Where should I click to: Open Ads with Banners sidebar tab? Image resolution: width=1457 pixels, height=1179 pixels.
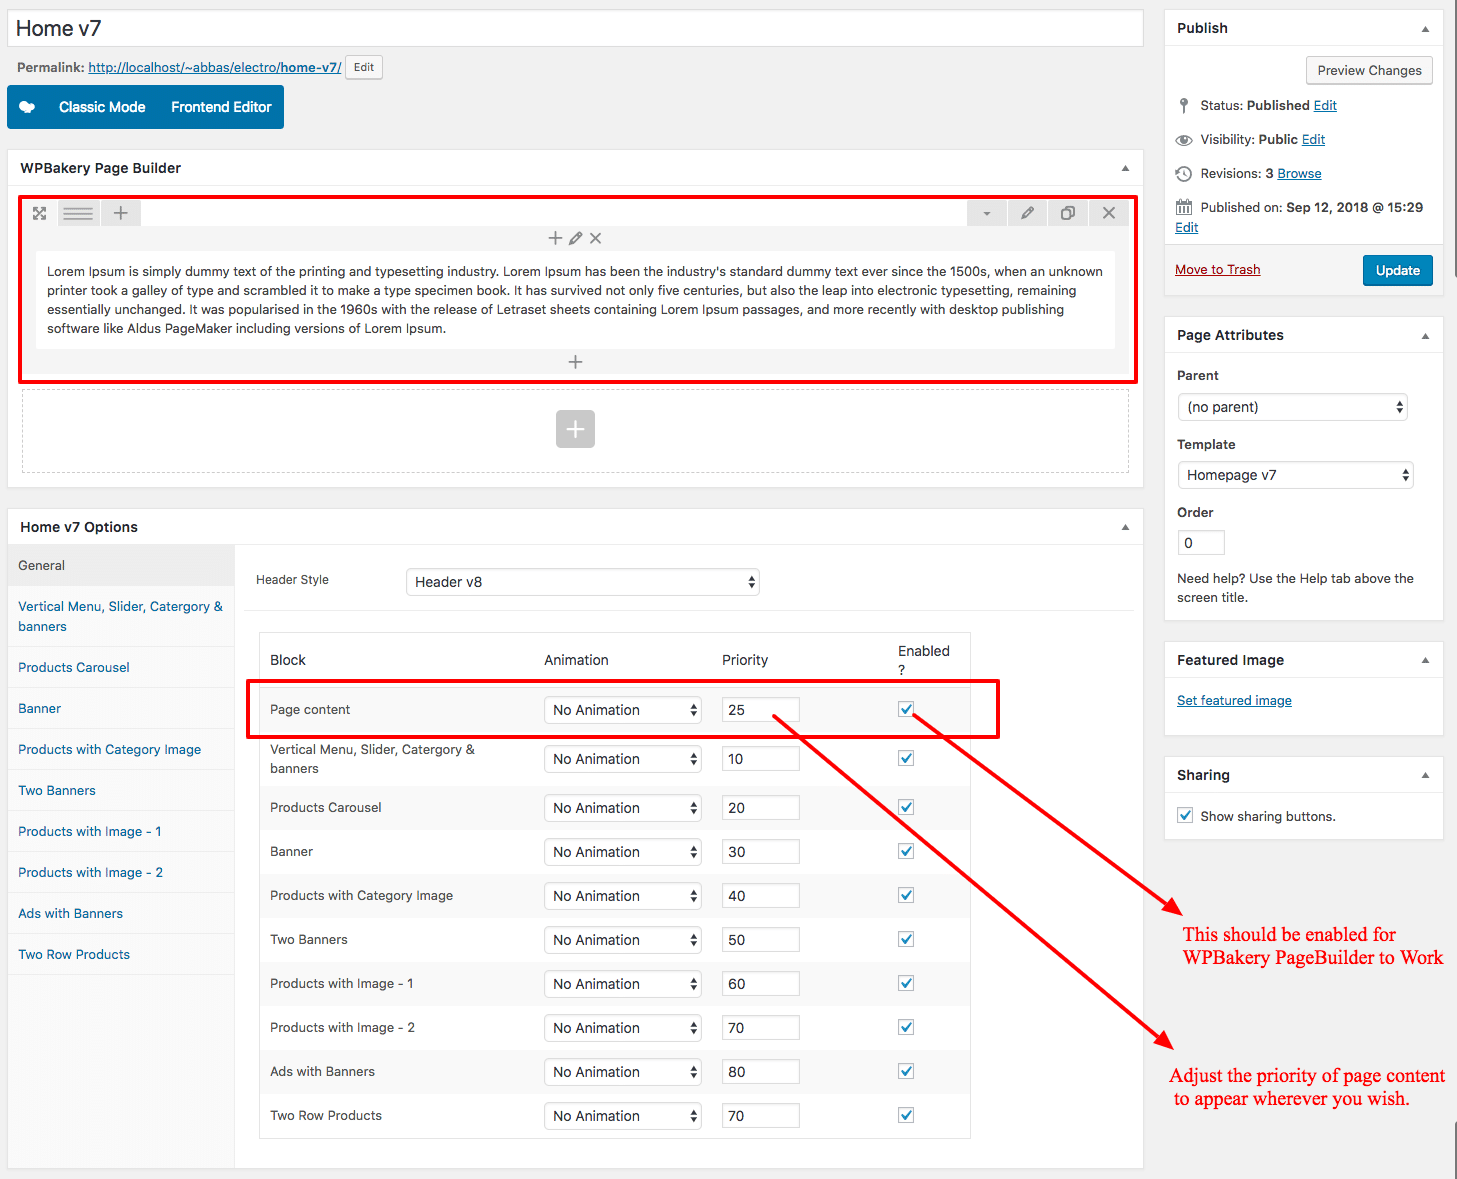(x=121, y=913)
